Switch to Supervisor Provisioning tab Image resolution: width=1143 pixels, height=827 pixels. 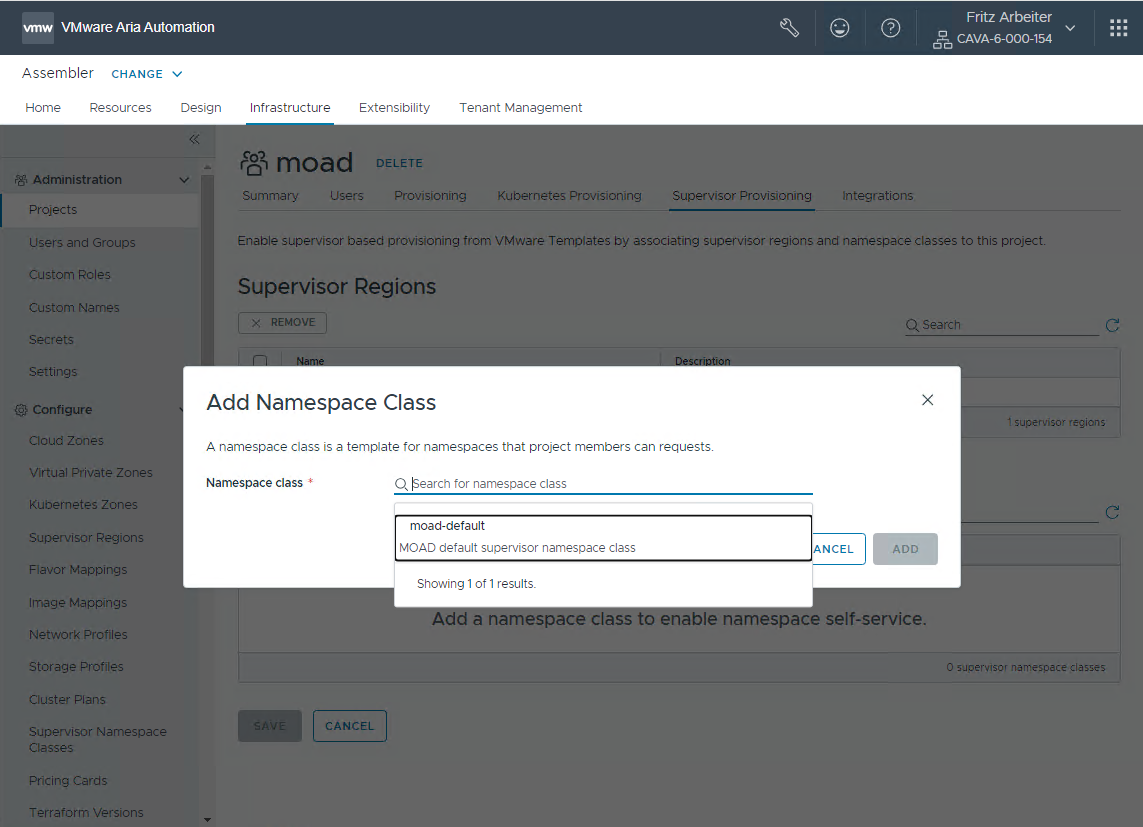(x=741, y=195)
